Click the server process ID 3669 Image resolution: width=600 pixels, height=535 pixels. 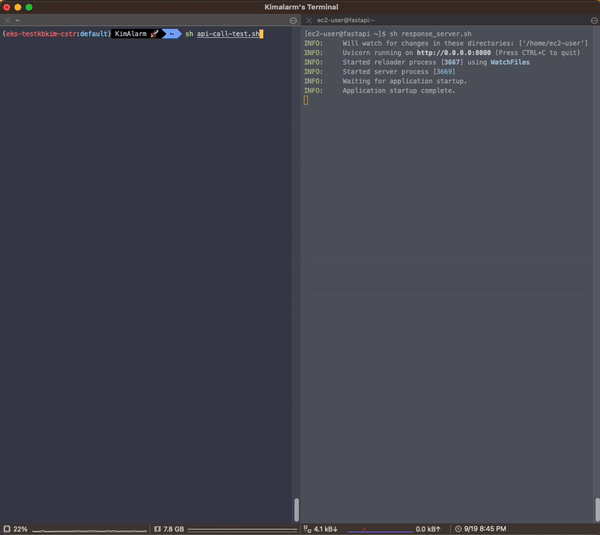click(444, 72)
